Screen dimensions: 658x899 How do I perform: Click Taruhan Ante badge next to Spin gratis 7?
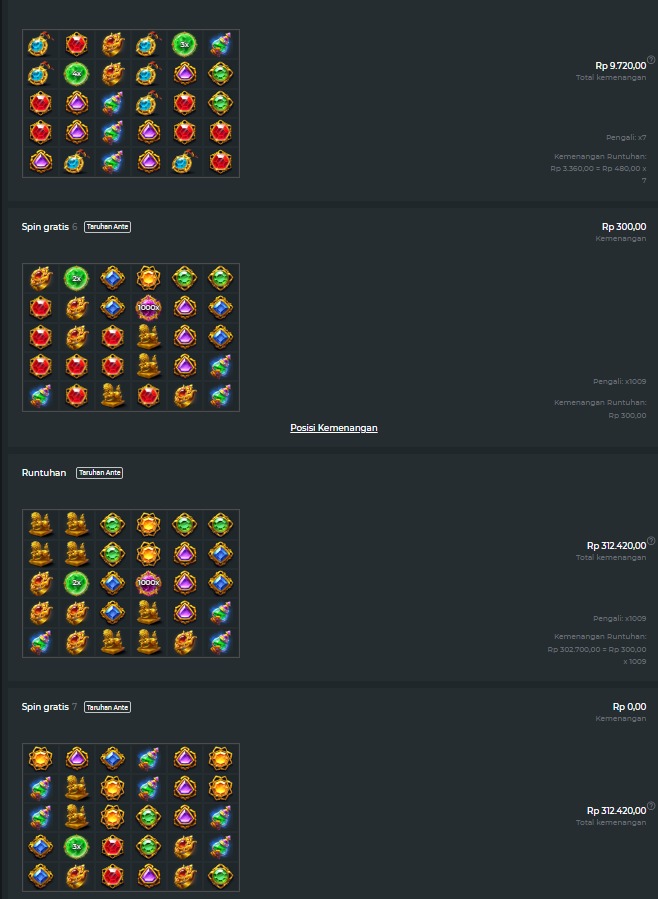pos(108,708)
